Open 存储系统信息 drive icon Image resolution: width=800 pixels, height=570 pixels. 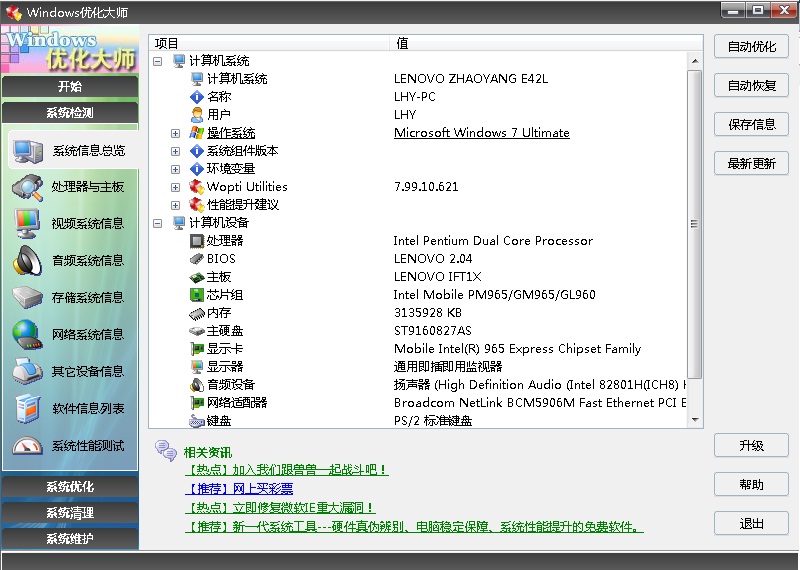pos(28,298)
